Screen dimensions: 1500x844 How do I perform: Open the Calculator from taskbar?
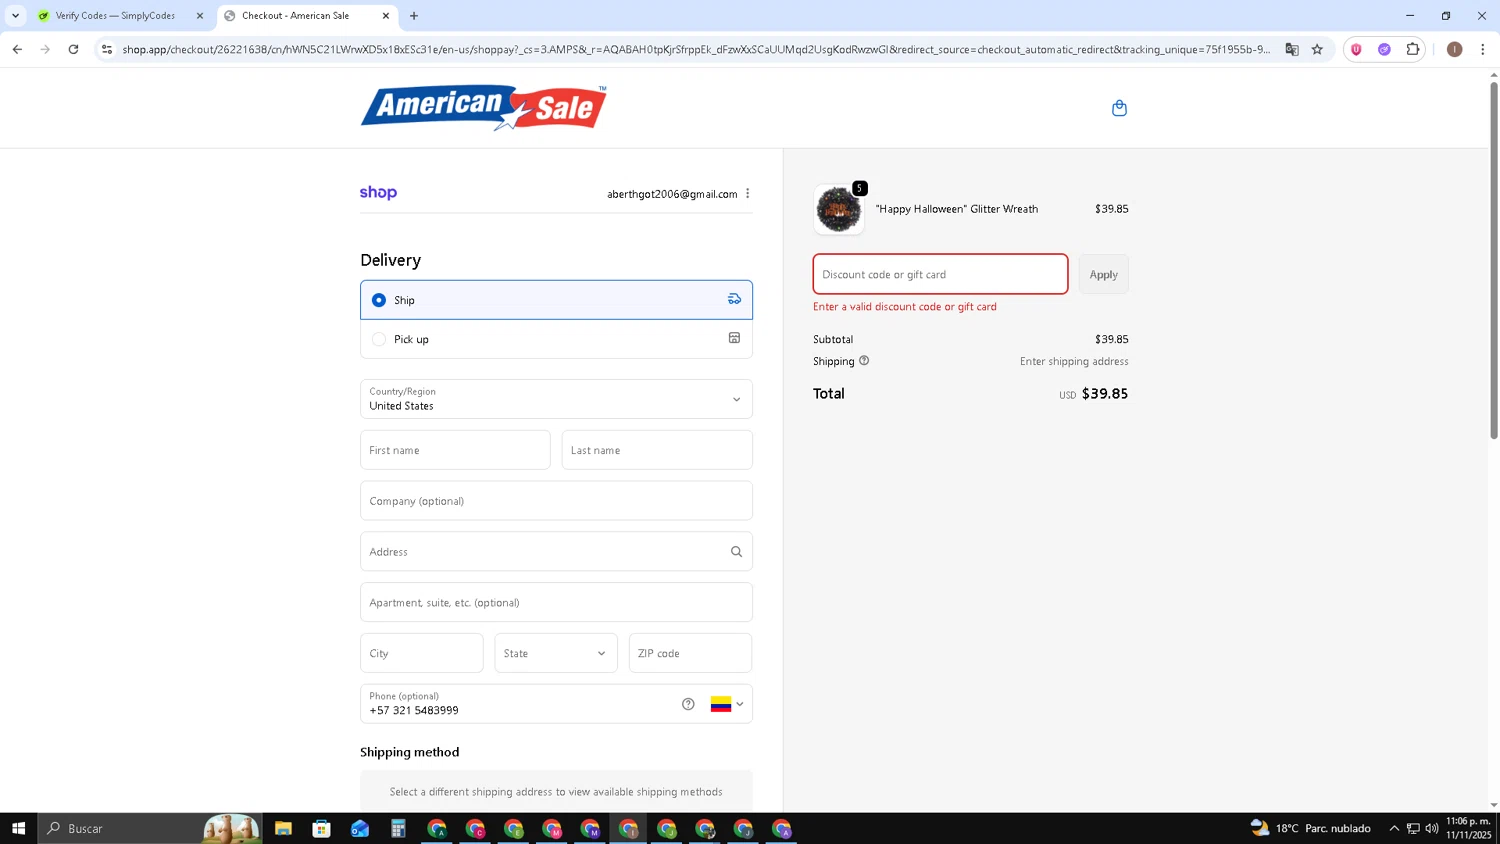[x=398, y=828]
